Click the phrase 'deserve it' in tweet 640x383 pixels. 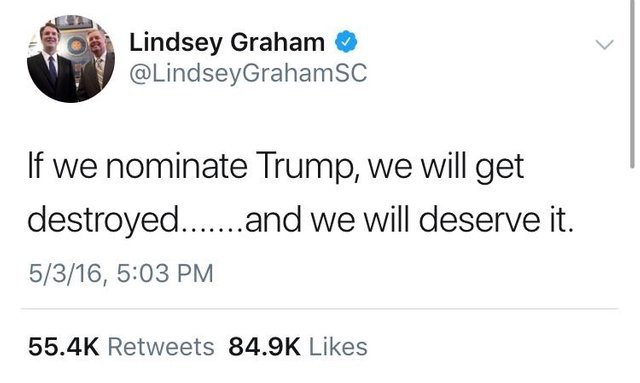[496, 219]
